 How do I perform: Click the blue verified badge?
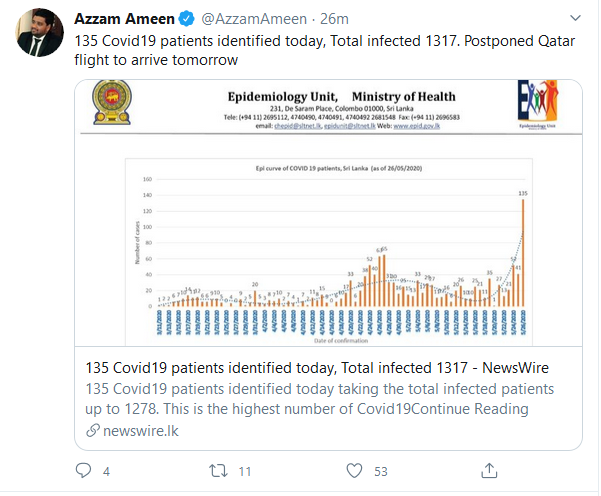[187, 19]
